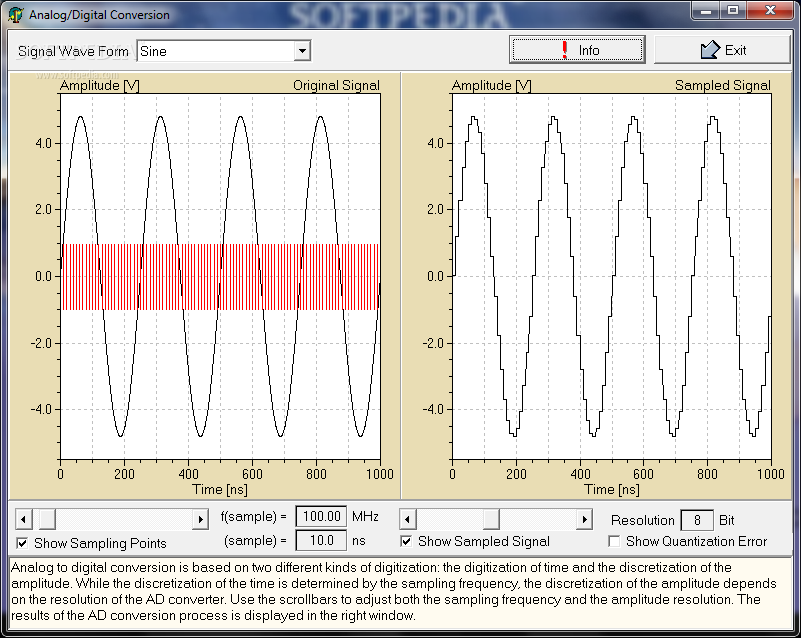Click left arrow of sampling frequency scrollbar
This screenshot has width=801, height=638.
[23, 519]
